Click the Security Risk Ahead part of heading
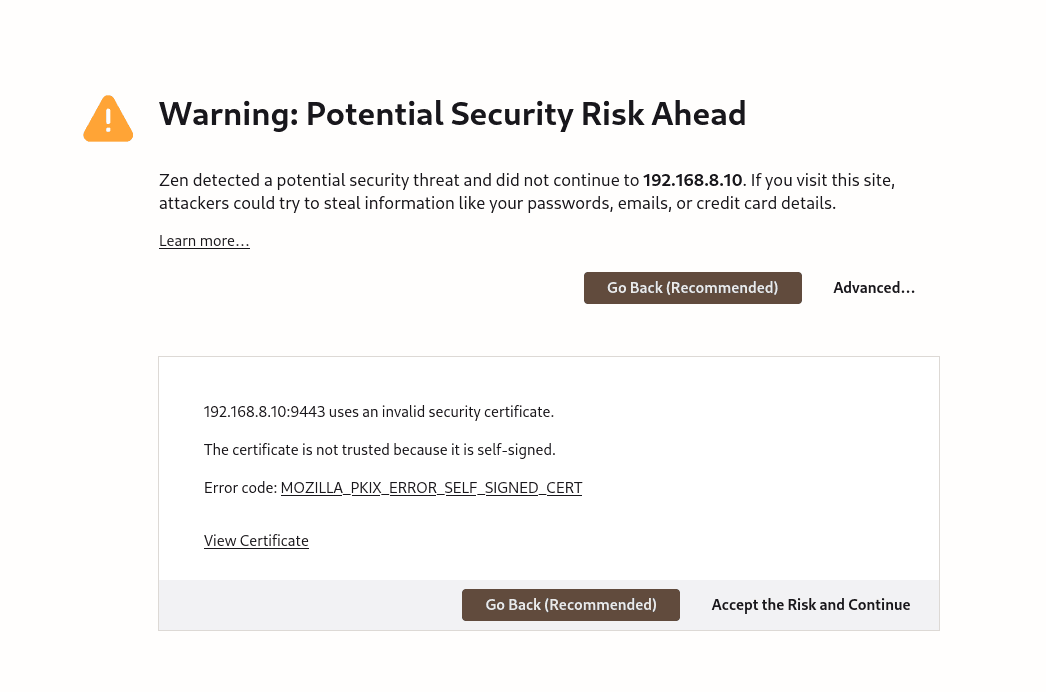The height and width of the screenshot is (692, 1046). click(597, 113)
